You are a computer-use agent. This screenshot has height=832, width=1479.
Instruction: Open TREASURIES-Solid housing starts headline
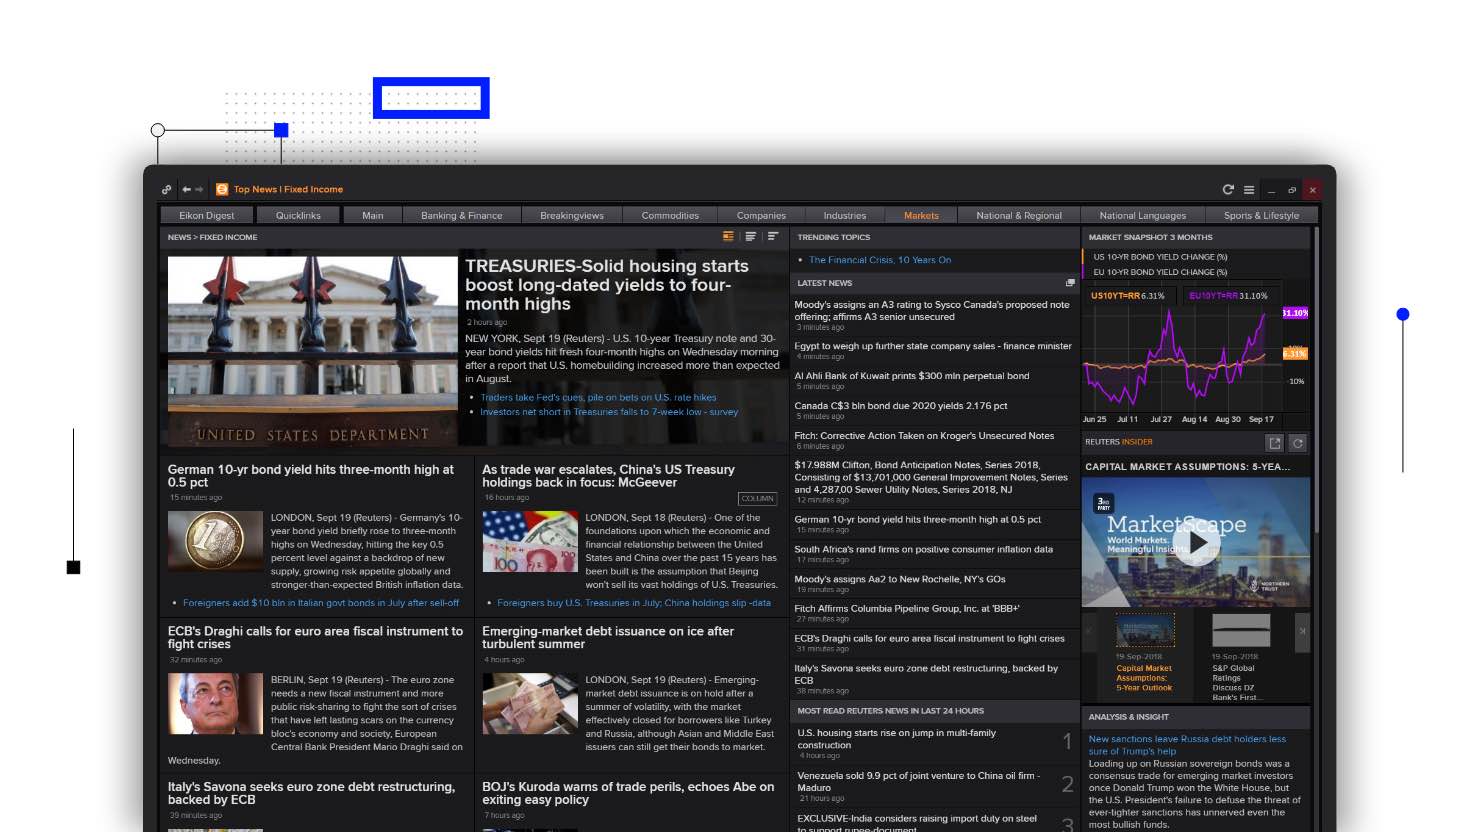607,285
